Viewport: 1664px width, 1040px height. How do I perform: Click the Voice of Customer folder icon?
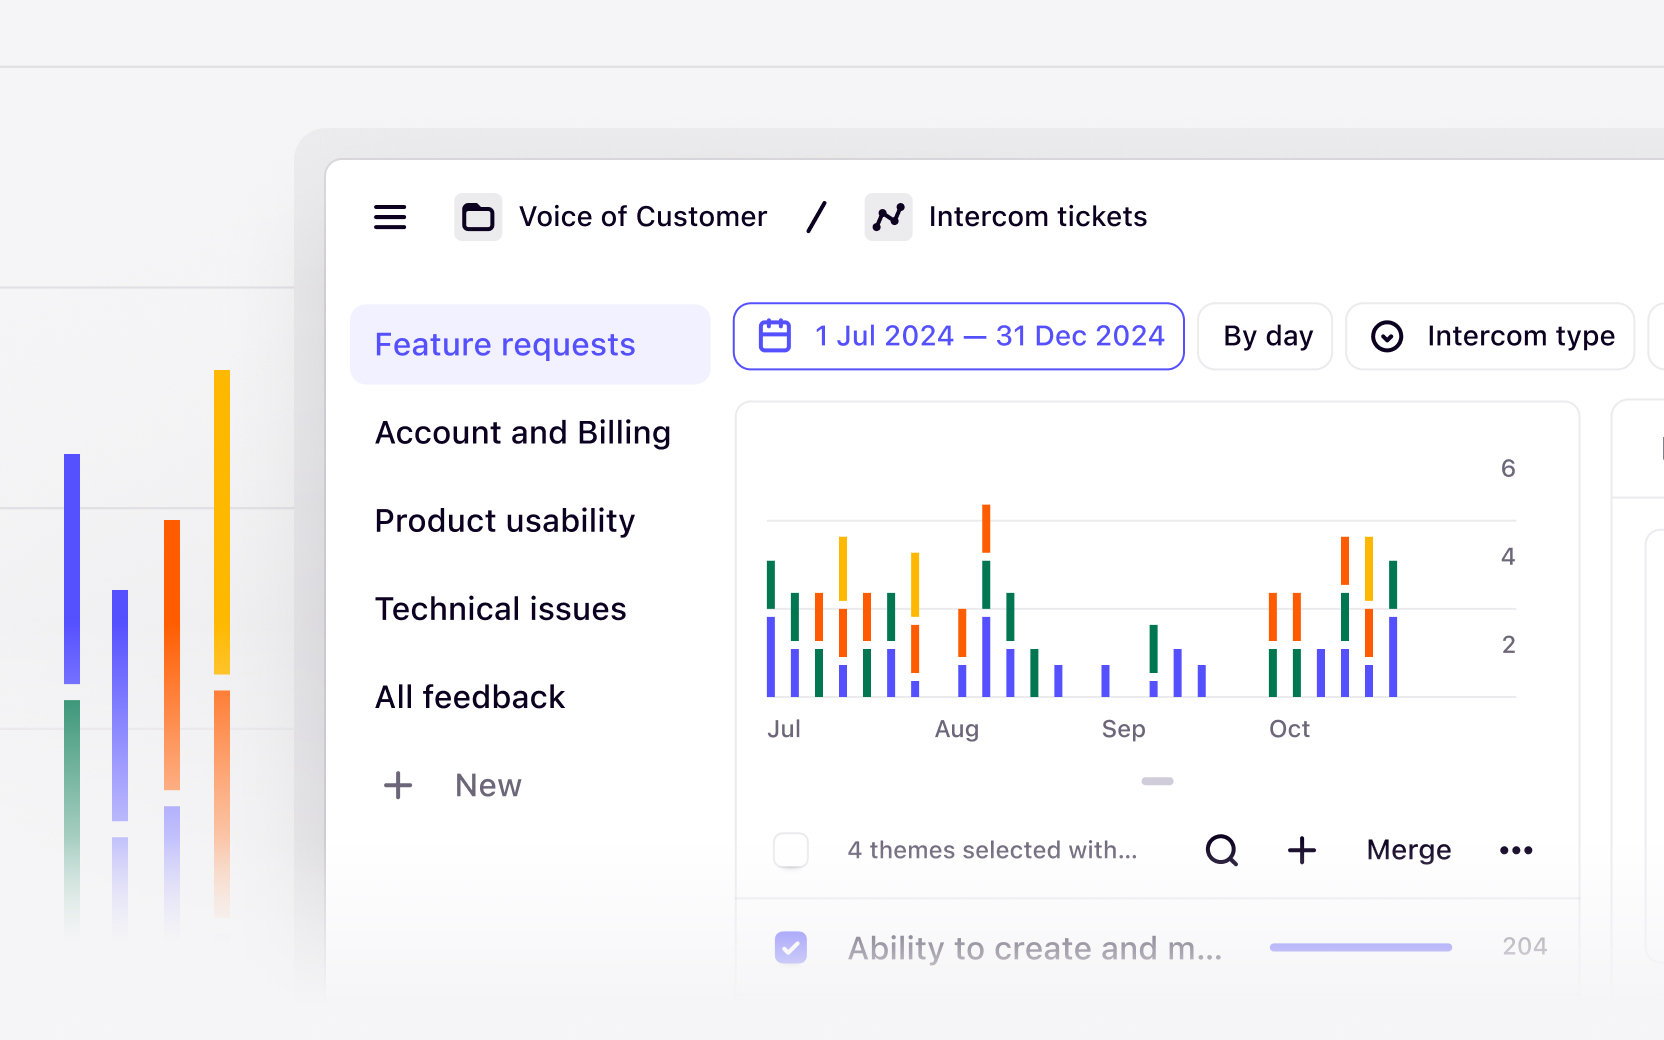point(478,216)
